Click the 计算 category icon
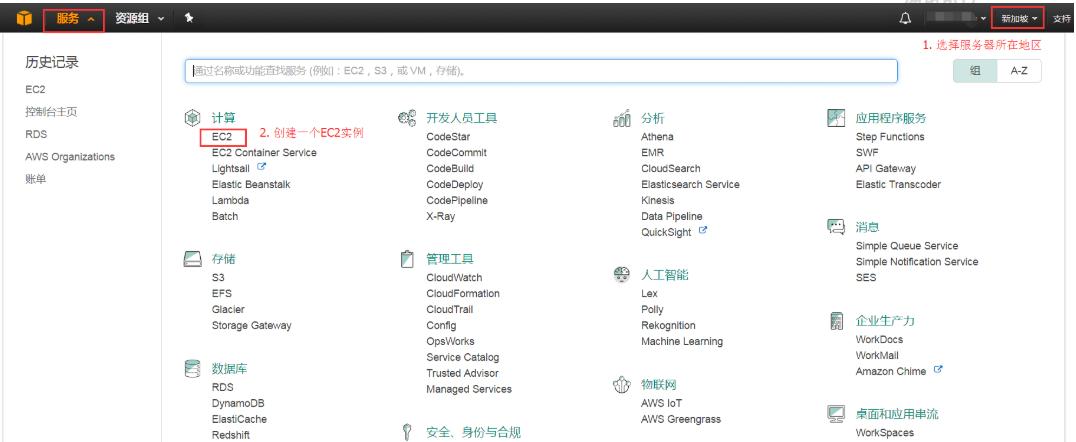This screenshot has width=1076, height=442. (192, 118)
